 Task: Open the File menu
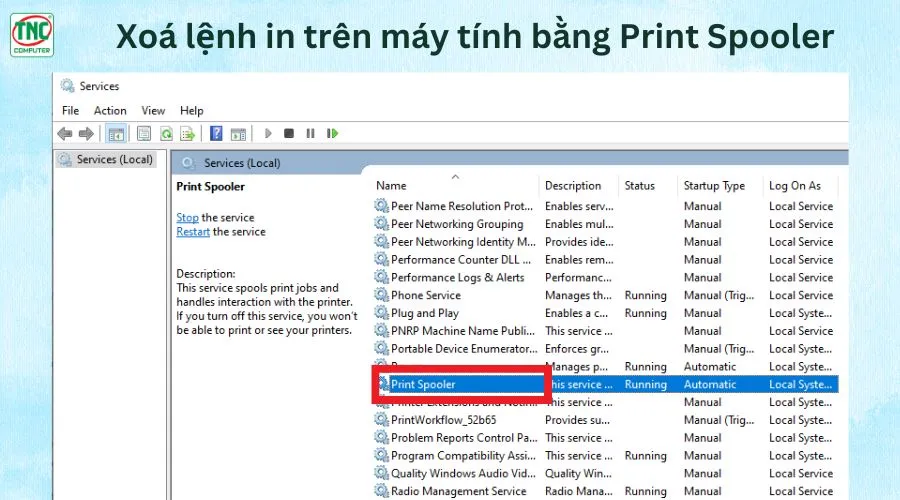71,110
